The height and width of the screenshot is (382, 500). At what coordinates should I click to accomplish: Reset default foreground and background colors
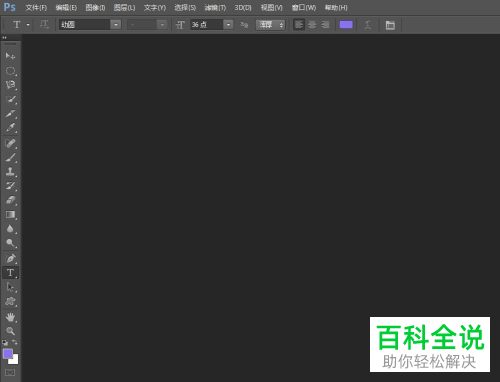click(5, 342)
